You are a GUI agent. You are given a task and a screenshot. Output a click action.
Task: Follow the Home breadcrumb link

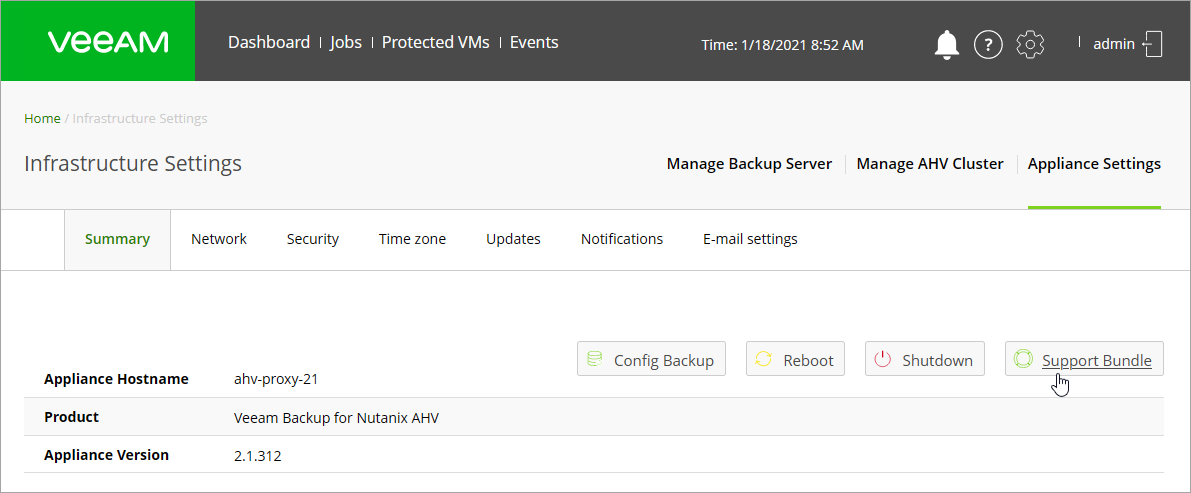42,118
